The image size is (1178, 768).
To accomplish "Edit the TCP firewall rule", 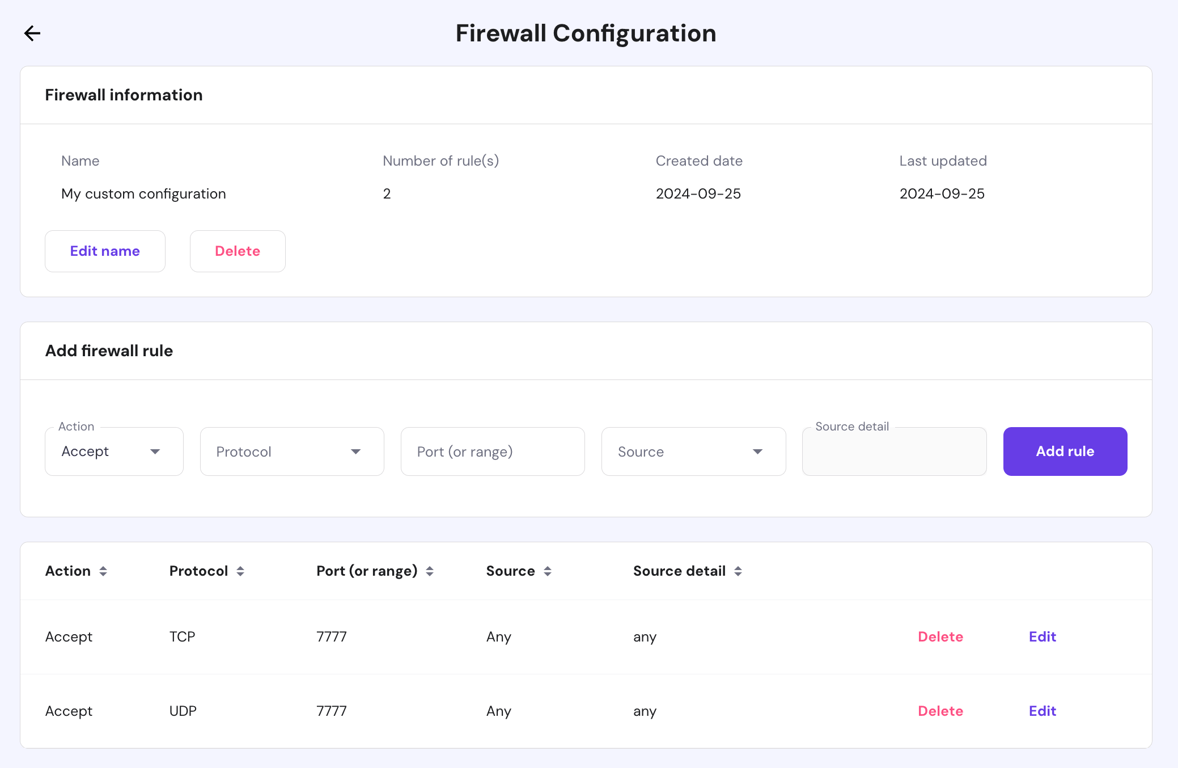I will tap(1042, 636).
